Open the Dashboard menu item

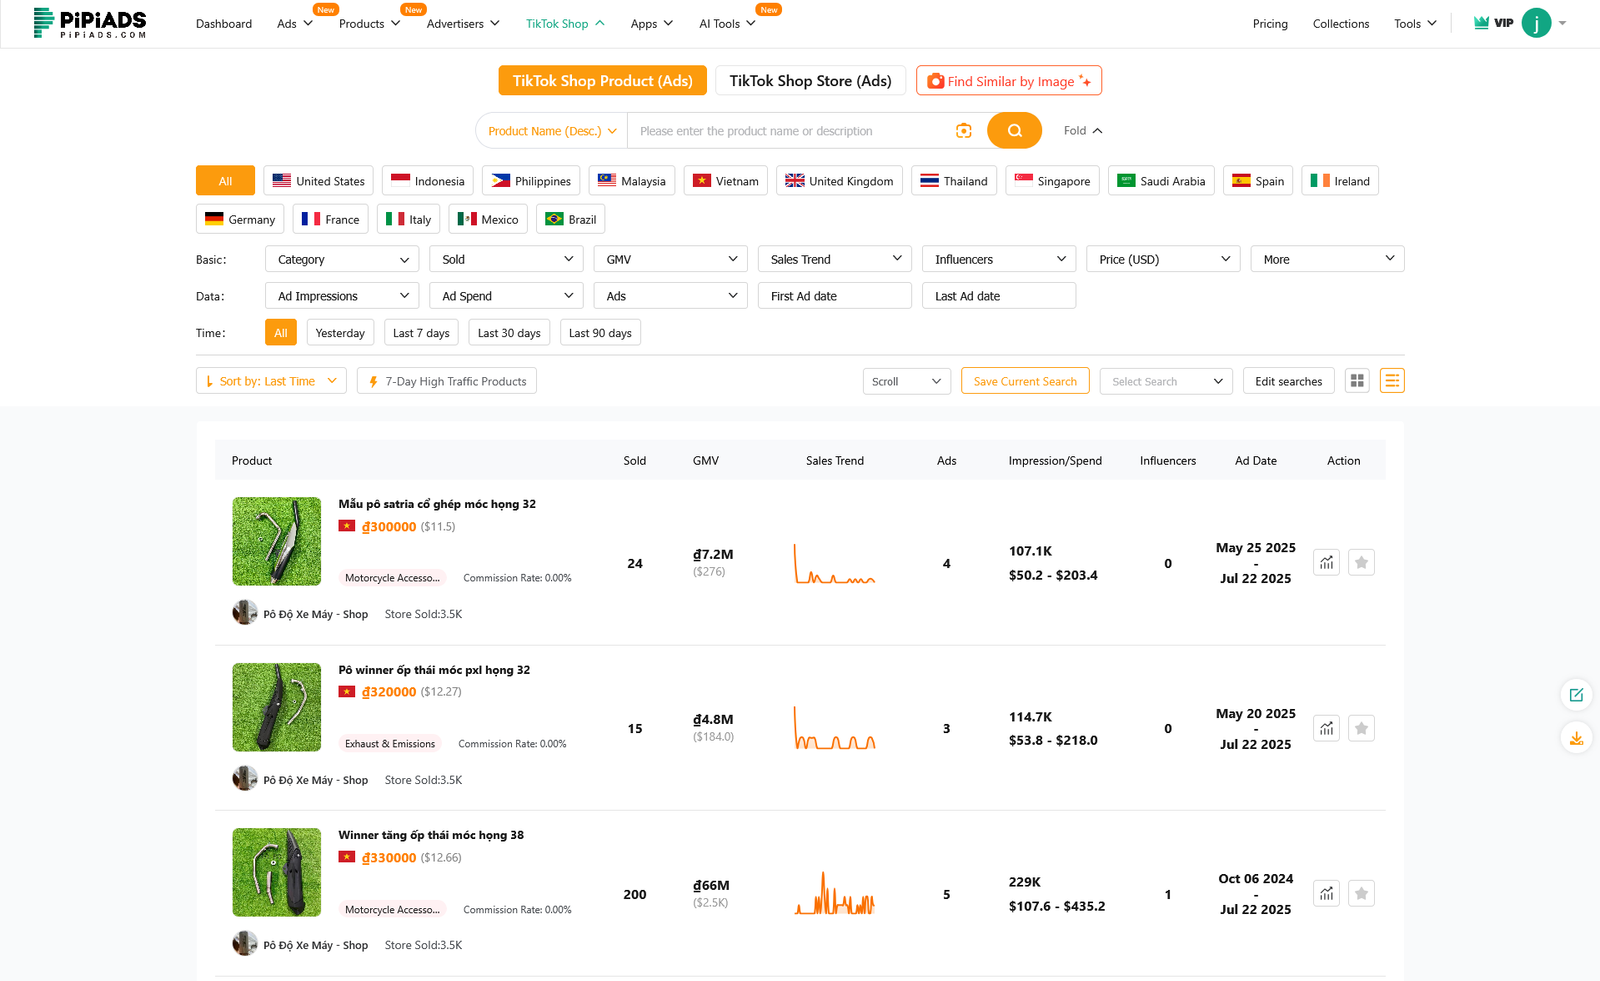click(224, 23)
